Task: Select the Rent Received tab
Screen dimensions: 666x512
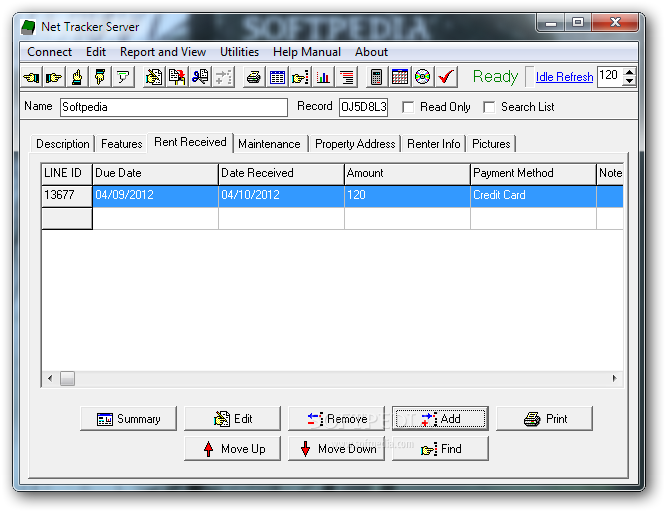Action: click(190, 142)
